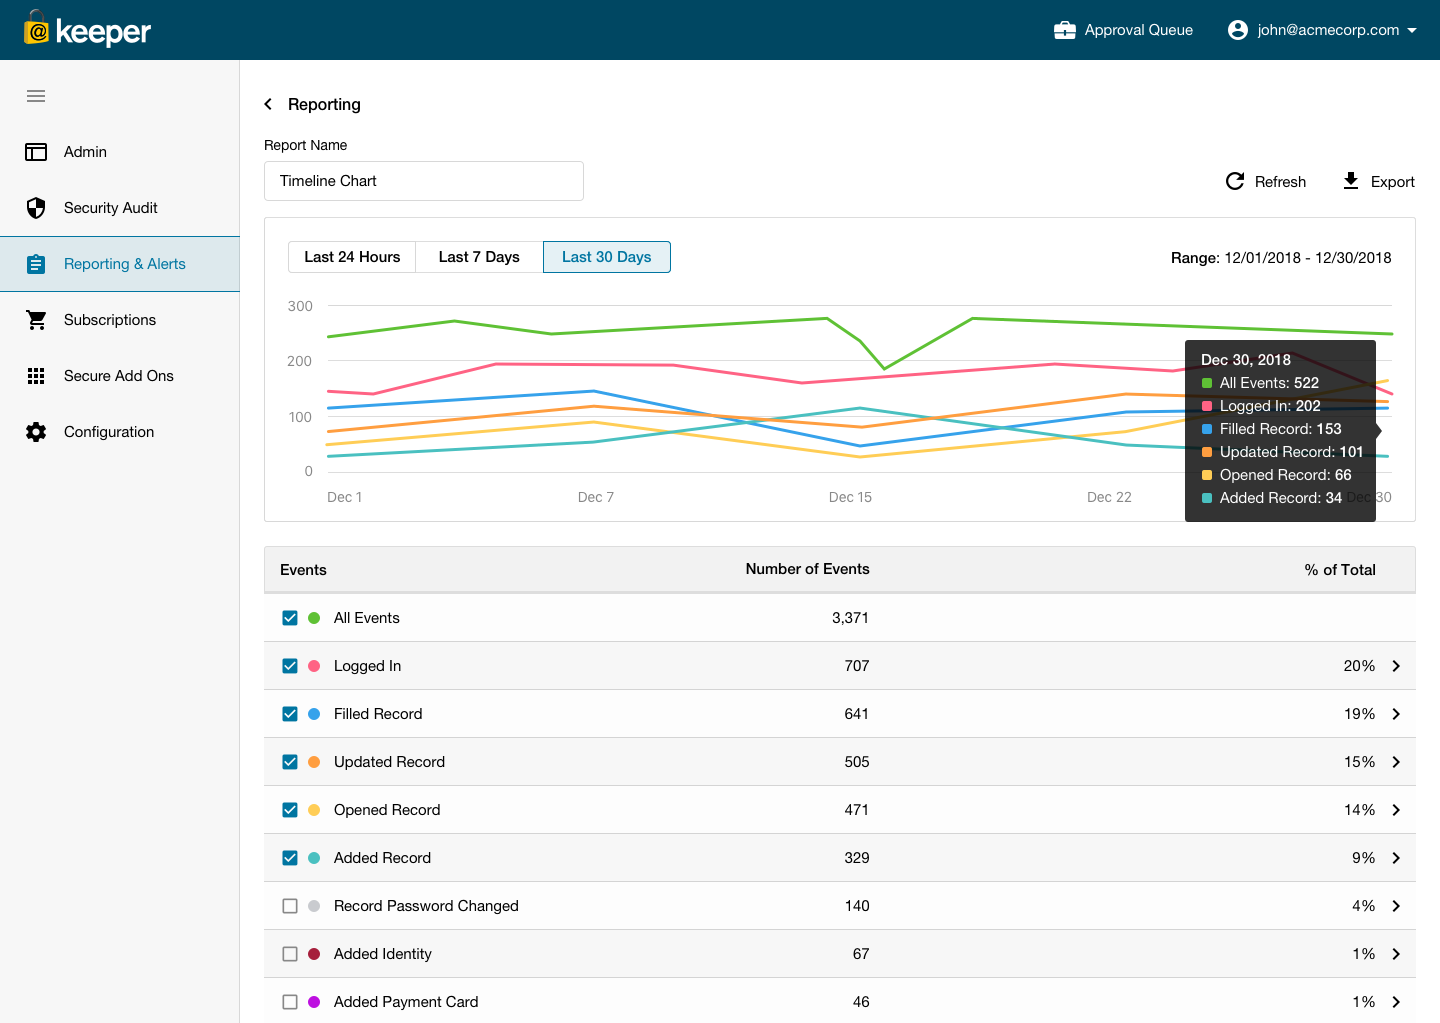The height and width of the screenshot is (1023, 1440).
Task: Click the green All Events color dot
Action: pos(314,618)
